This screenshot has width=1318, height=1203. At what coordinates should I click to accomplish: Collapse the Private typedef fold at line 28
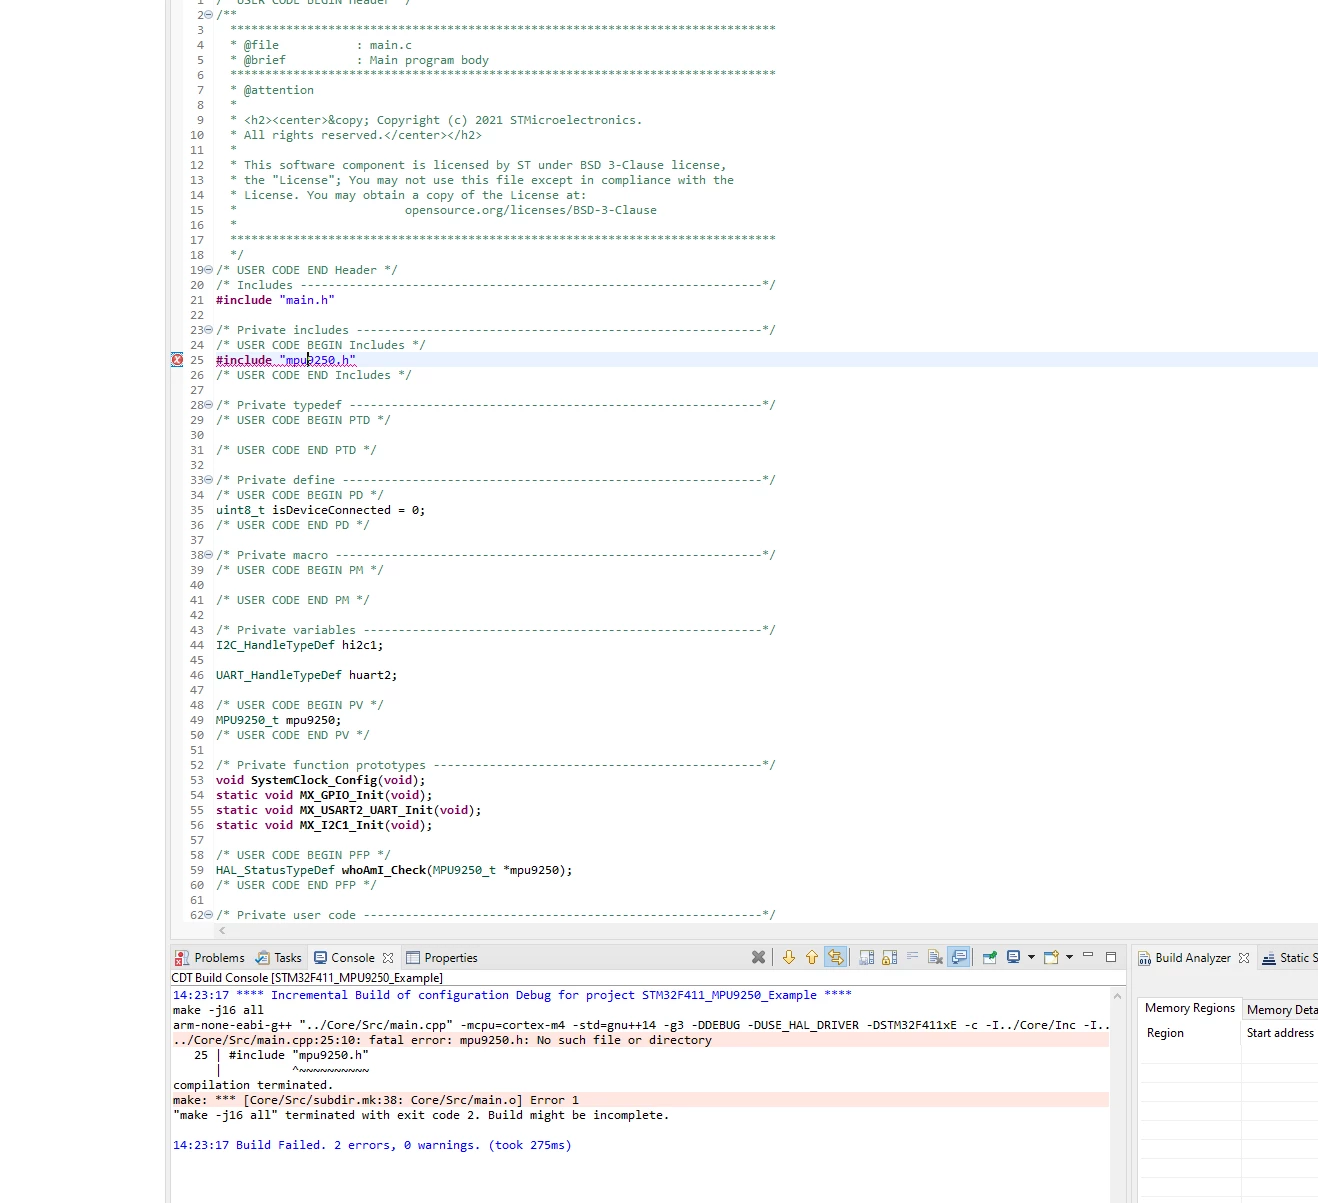pos(208,405)
